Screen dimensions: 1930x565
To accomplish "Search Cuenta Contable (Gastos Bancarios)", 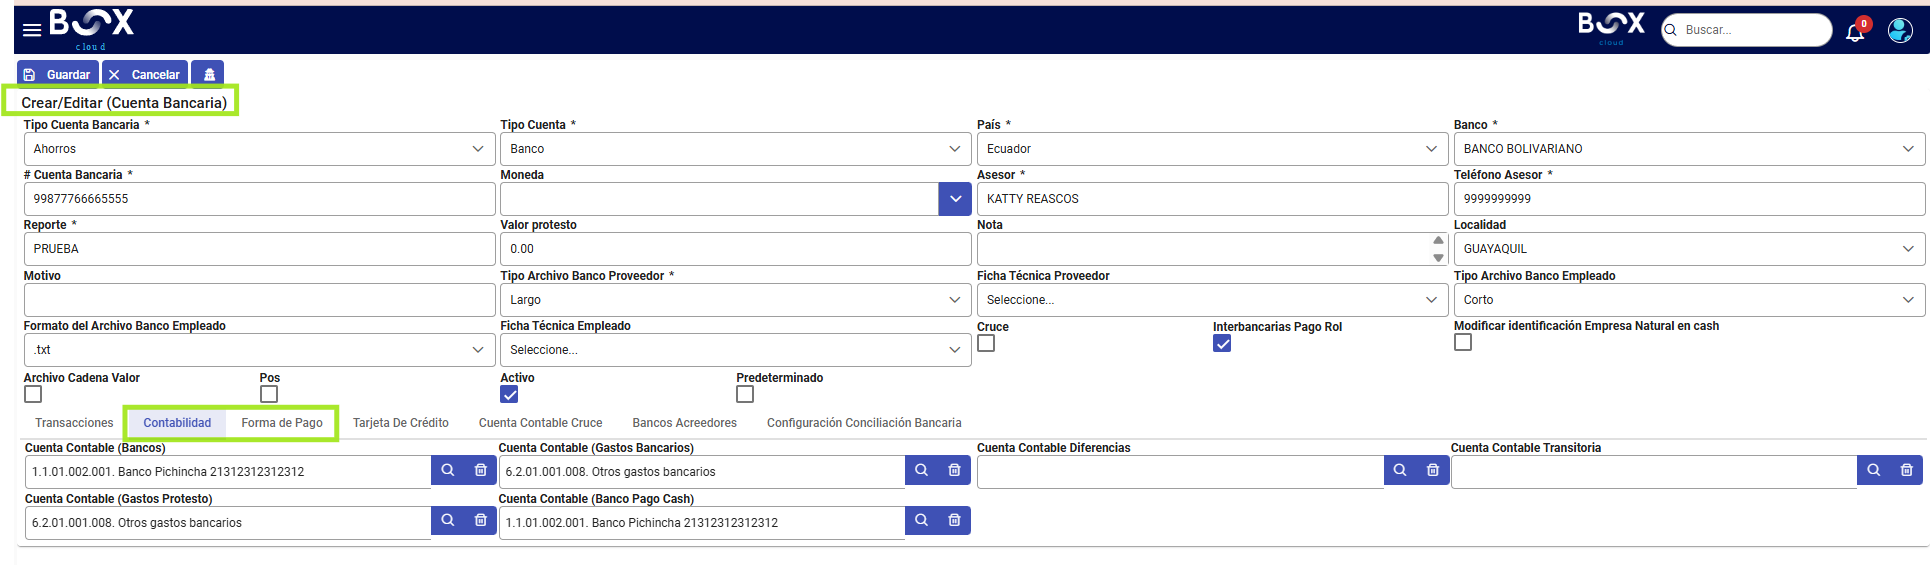I will [x=921, y=470].
